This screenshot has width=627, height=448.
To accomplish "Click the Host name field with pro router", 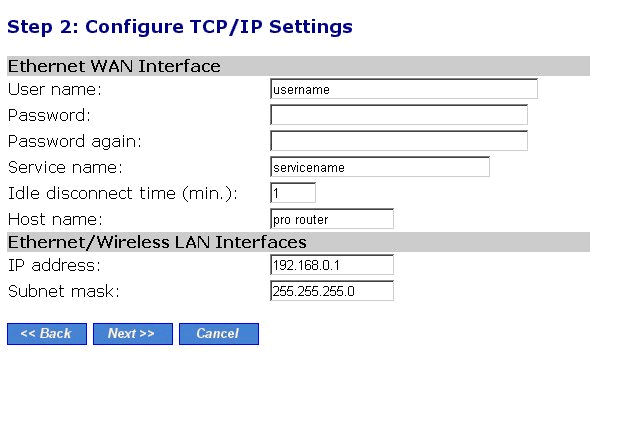I will (x=332, y=219).
